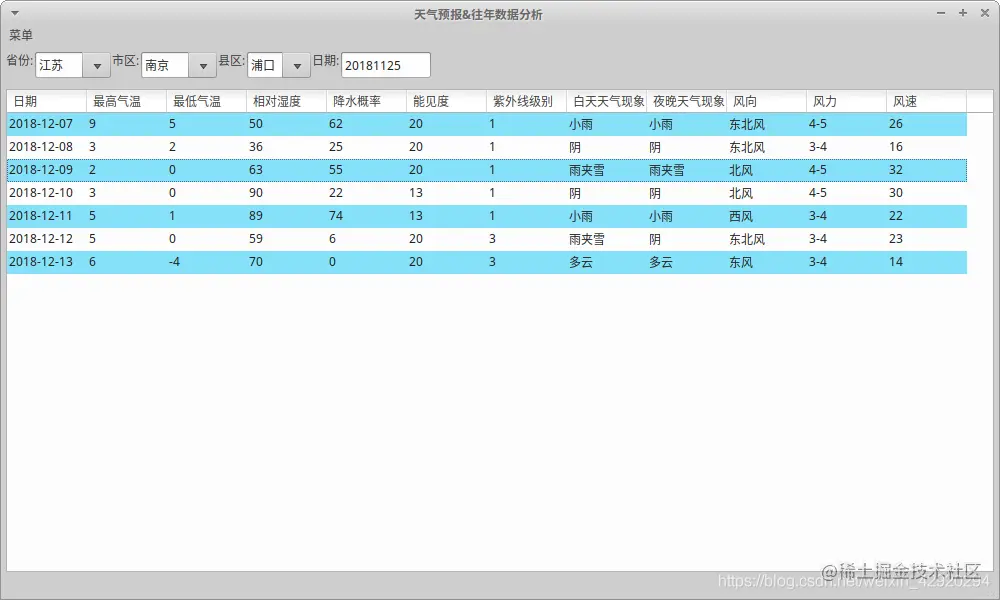
Task: Click the 风速 column header
Action: 905,101
